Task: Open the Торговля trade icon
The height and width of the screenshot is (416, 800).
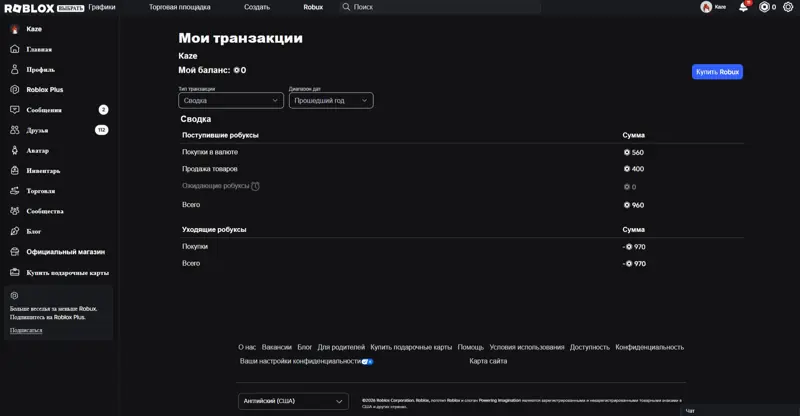Action: pos(15,191)
